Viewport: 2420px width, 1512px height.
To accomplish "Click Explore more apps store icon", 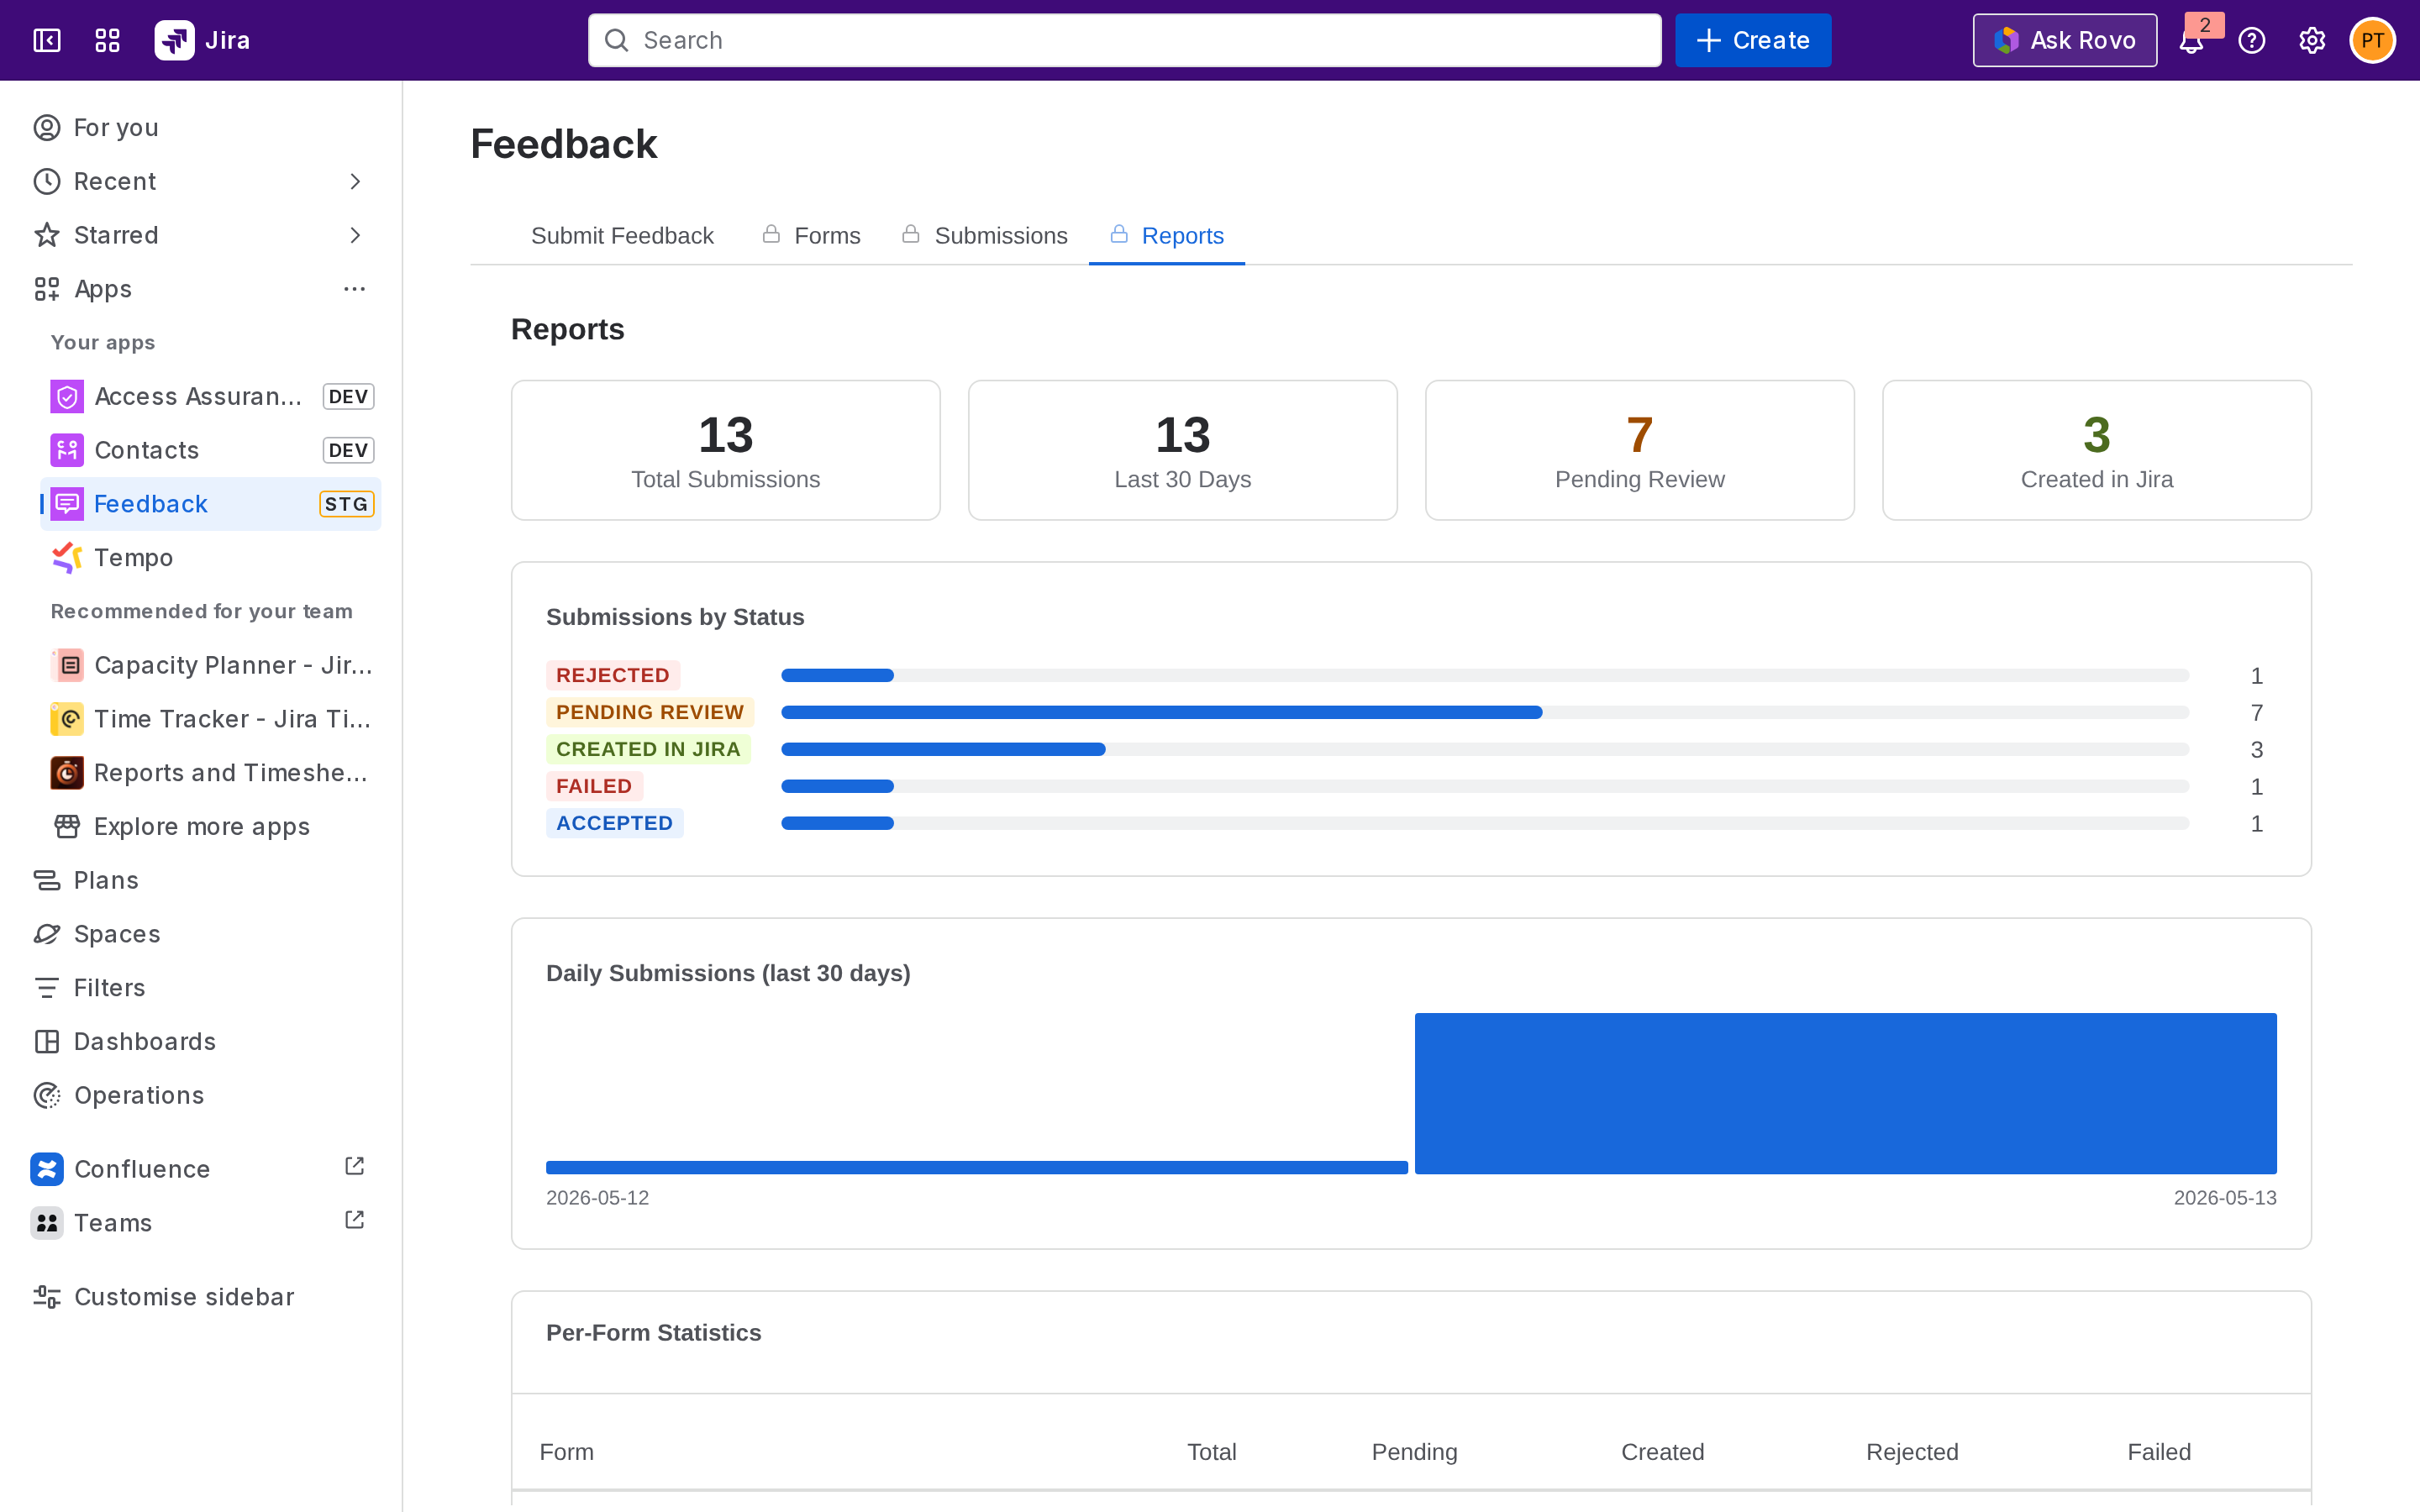I will point(67,826).
